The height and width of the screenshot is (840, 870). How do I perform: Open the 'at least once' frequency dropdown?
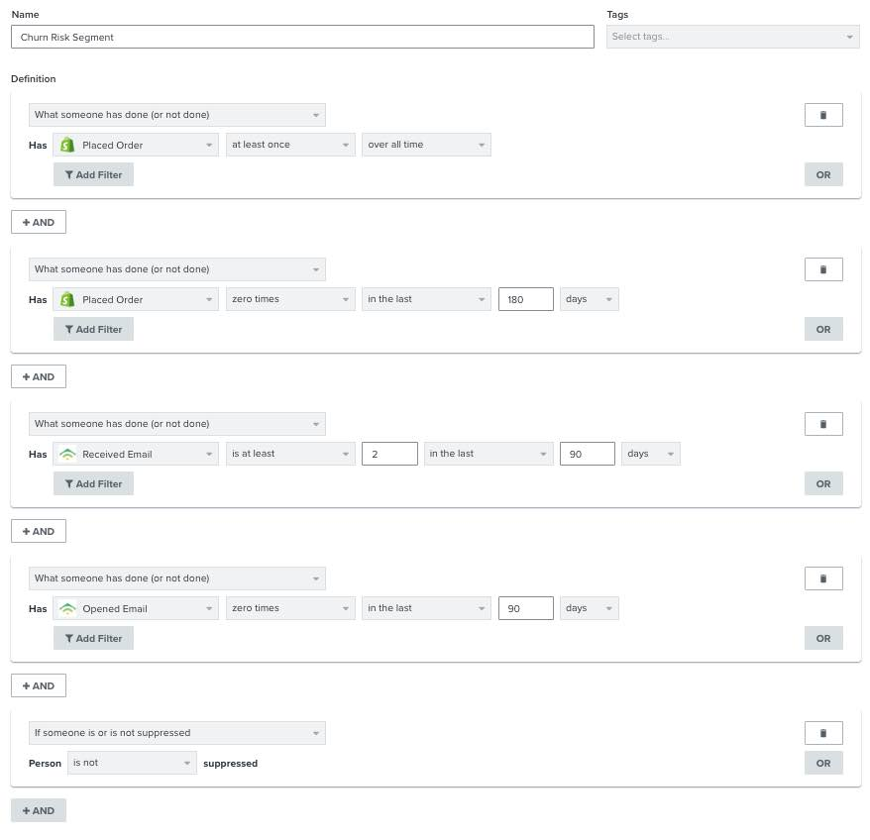[x=290, y=145]
